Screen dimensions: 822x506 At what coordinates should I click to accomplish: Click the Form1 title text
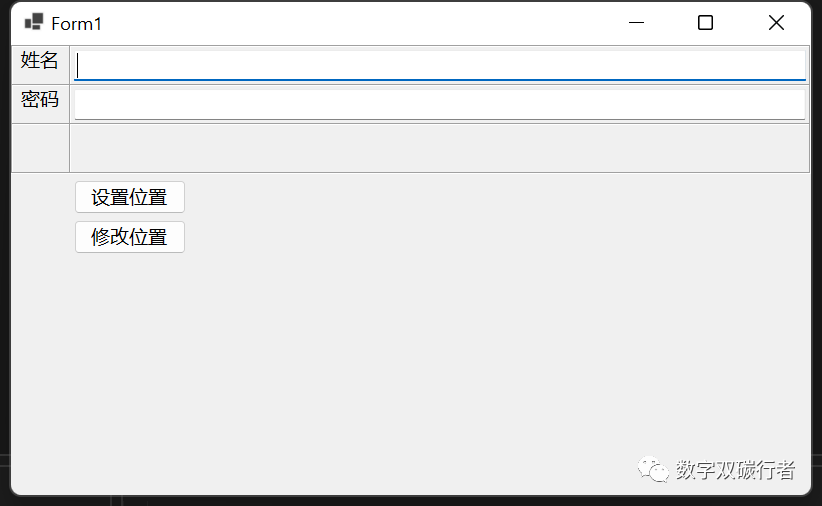(x=77, y=23)
